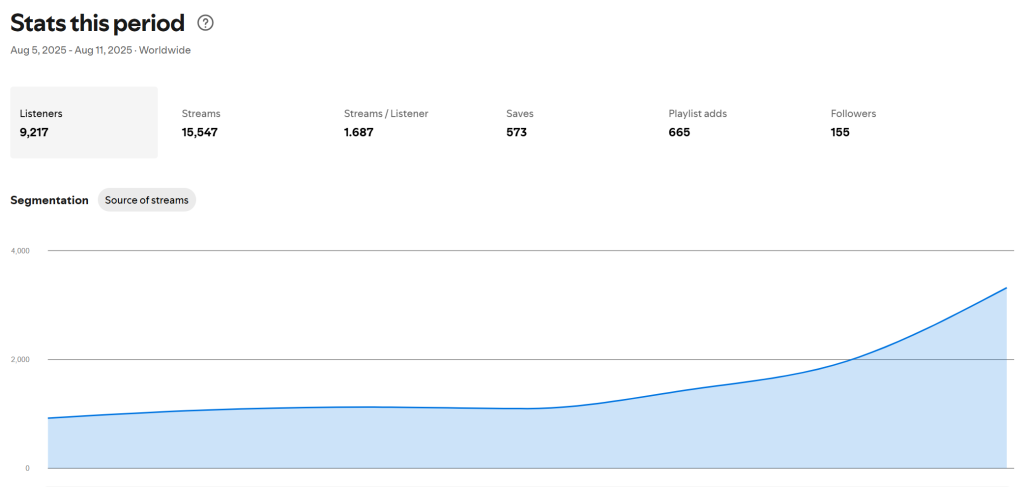
Task: Click where the line crosses the 2,000 gridline
Action: tap(850, 359)
